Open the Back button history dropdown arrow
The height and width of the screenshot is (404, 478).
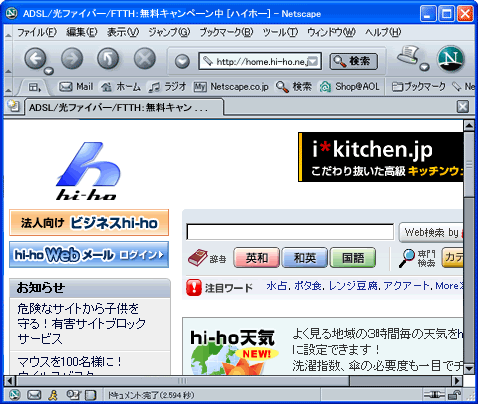[x=49, y=71]
